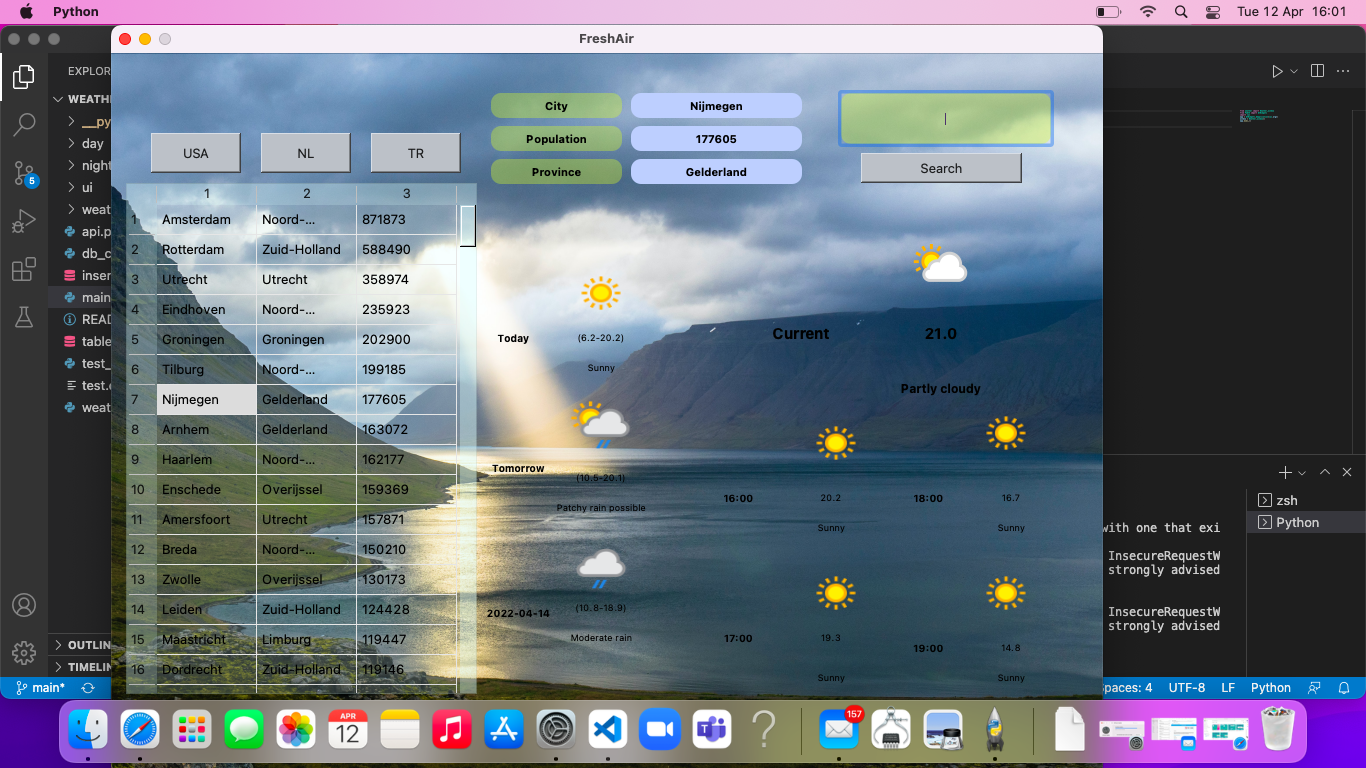Open the READ info file in Explorer
This screenshot has width=1366, height=768.
point(82,319)
